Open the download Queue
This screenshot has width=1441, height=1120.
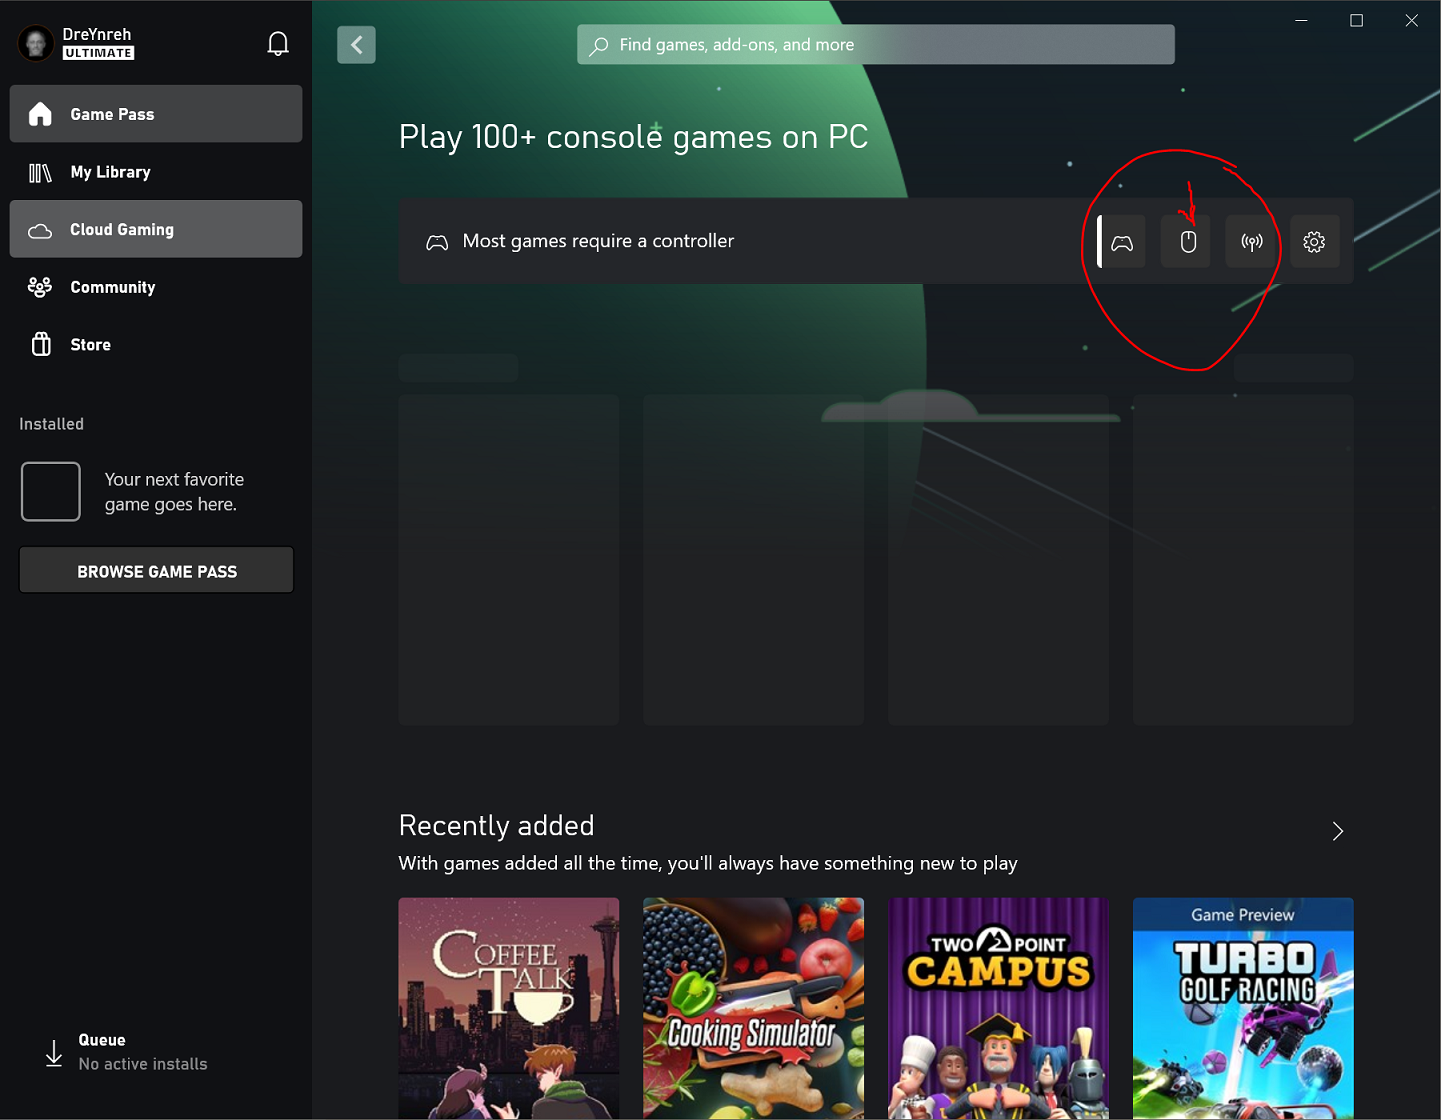[156, 1052]
